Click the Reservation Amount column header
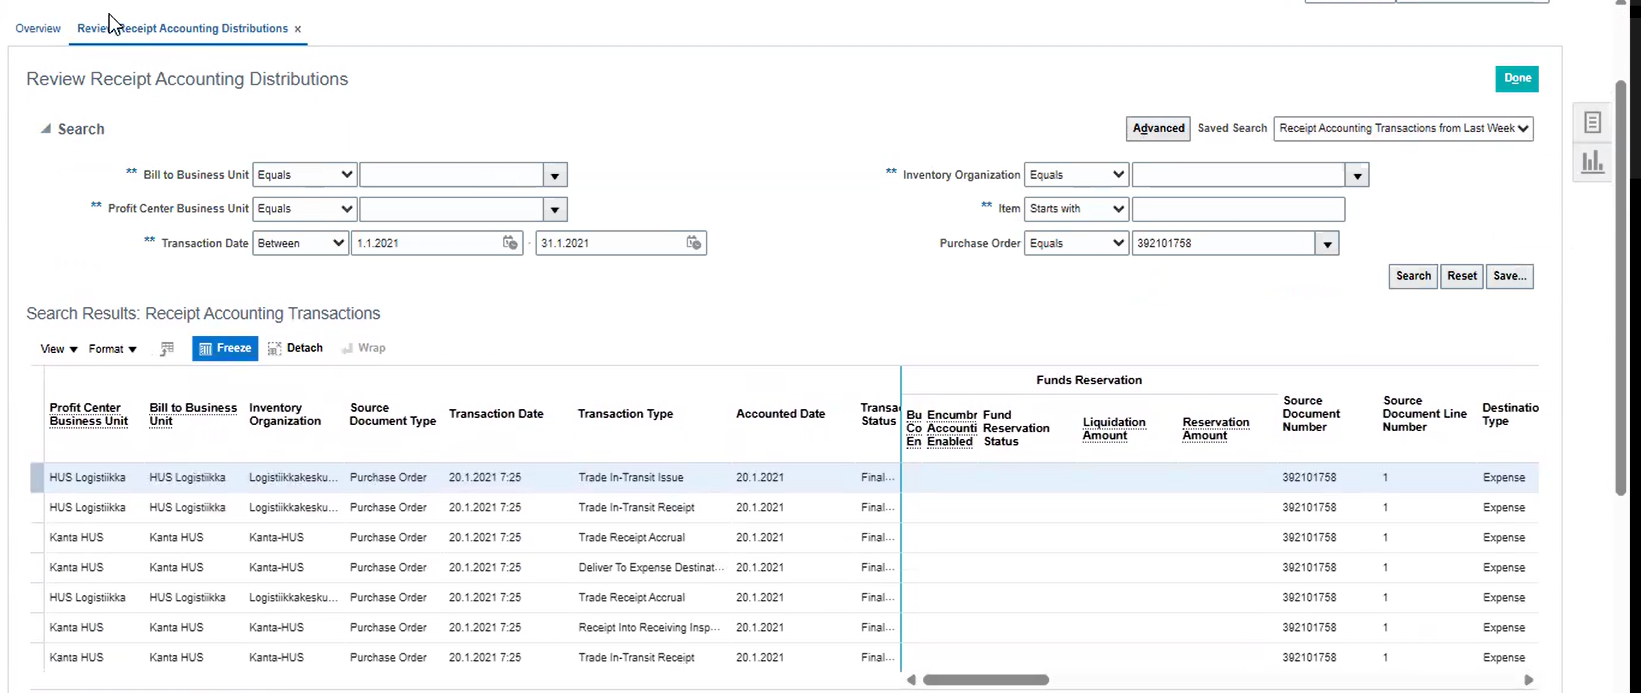 click(x=1216, y=428)
